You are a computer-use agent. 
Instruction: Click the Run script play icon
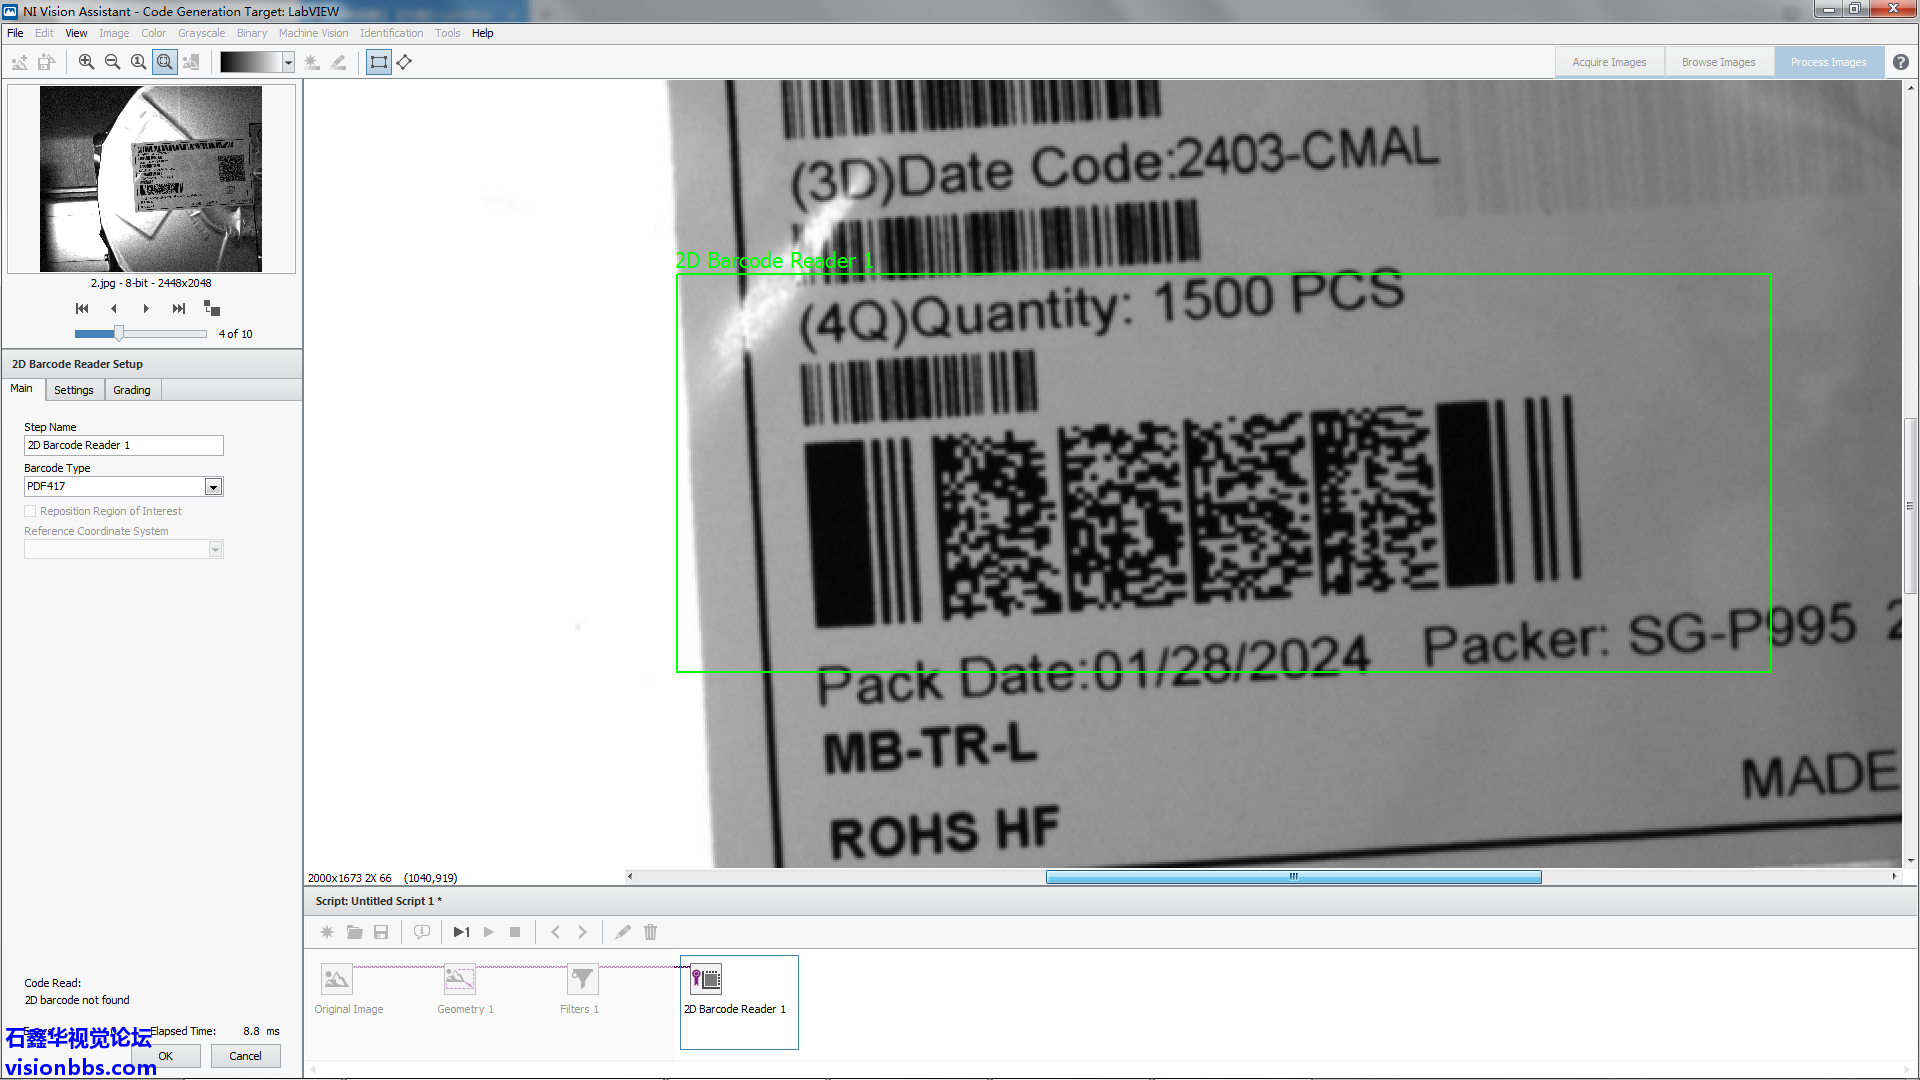click(489, 932)
